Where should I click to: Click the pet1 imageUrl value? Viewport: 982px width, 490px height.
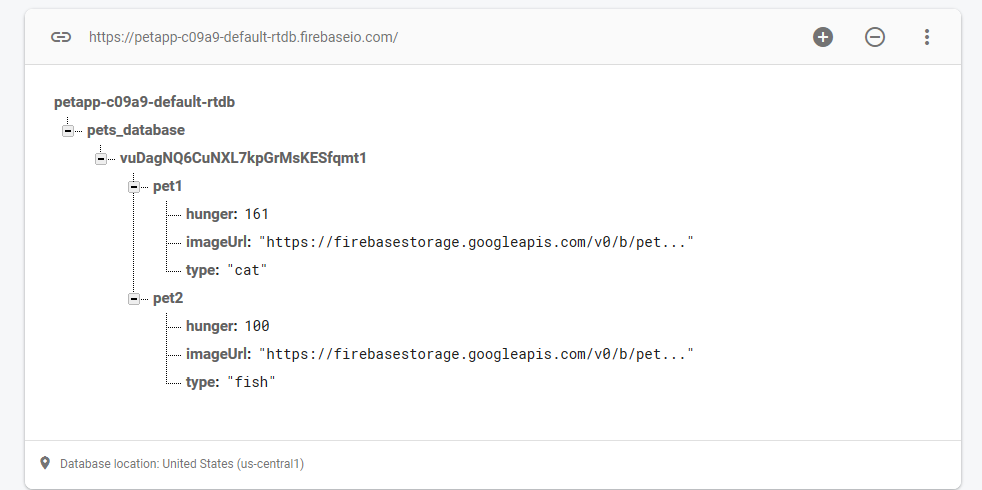click(476, 242)
